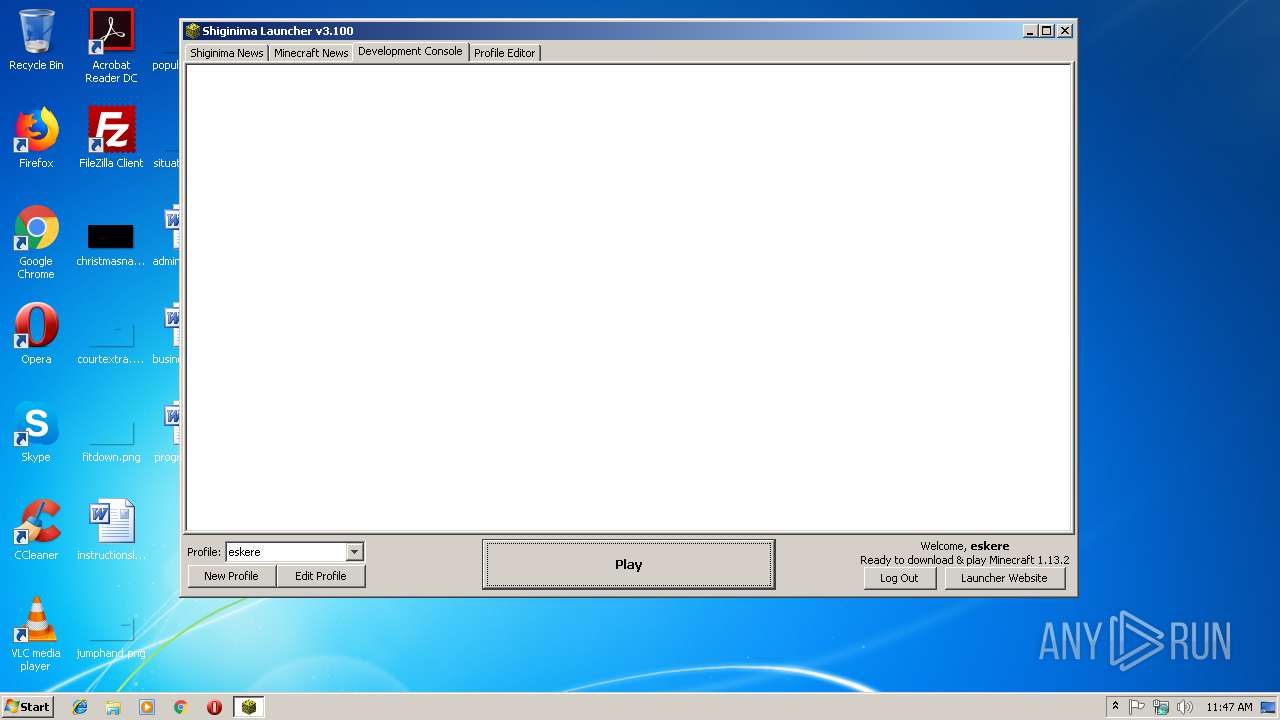Open Chrome from the taskbar
This screenshot has width=1280, height=720.
180,707
